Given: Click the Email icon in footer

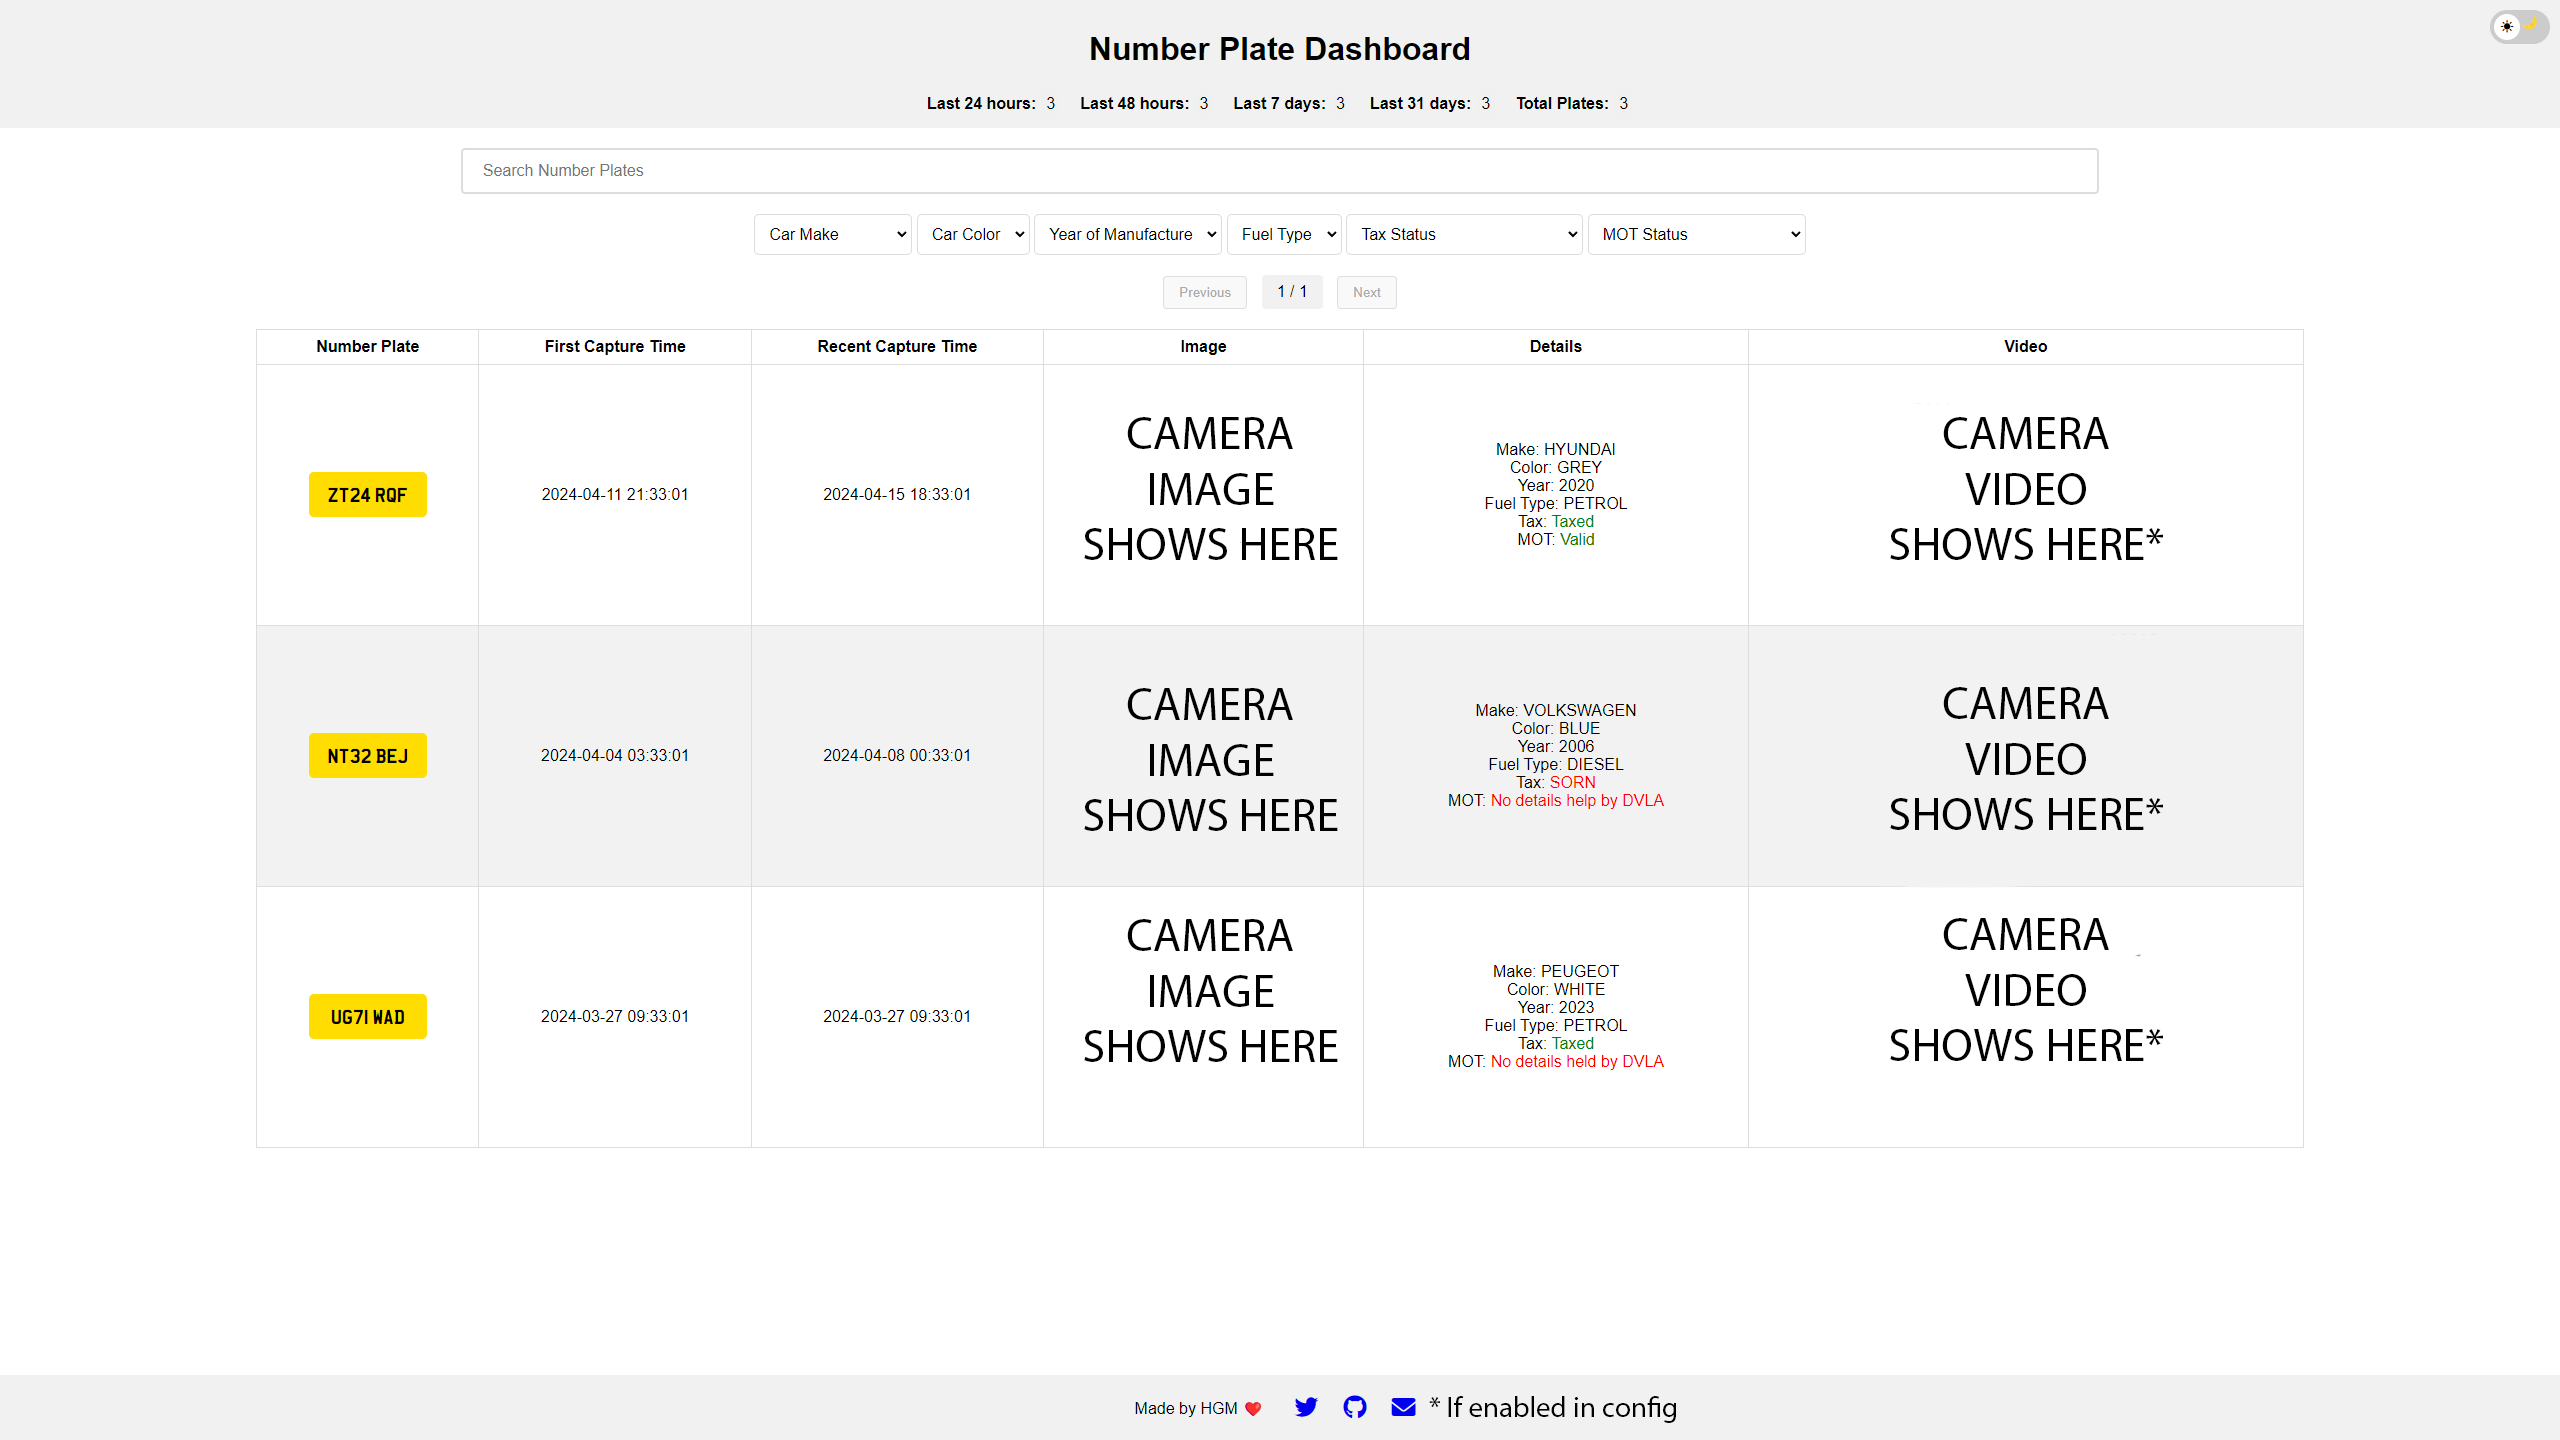Looking at the screenshot, I should [x=1403, y=1407].
